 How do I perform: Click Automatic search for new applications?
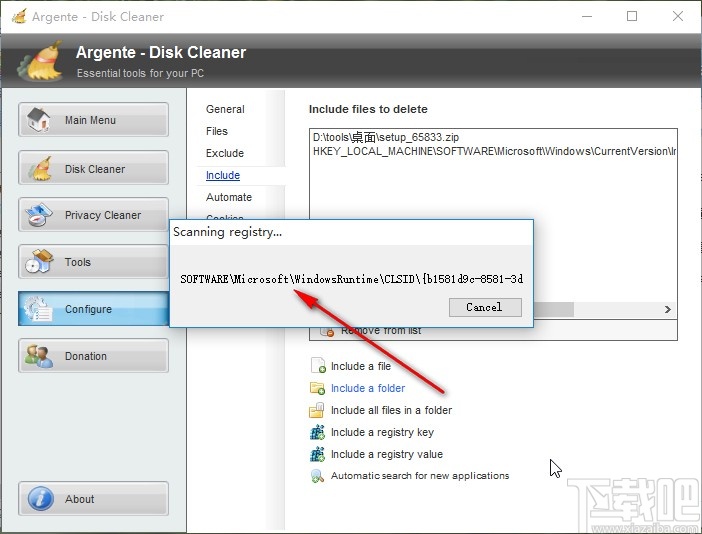coord(420,475)
